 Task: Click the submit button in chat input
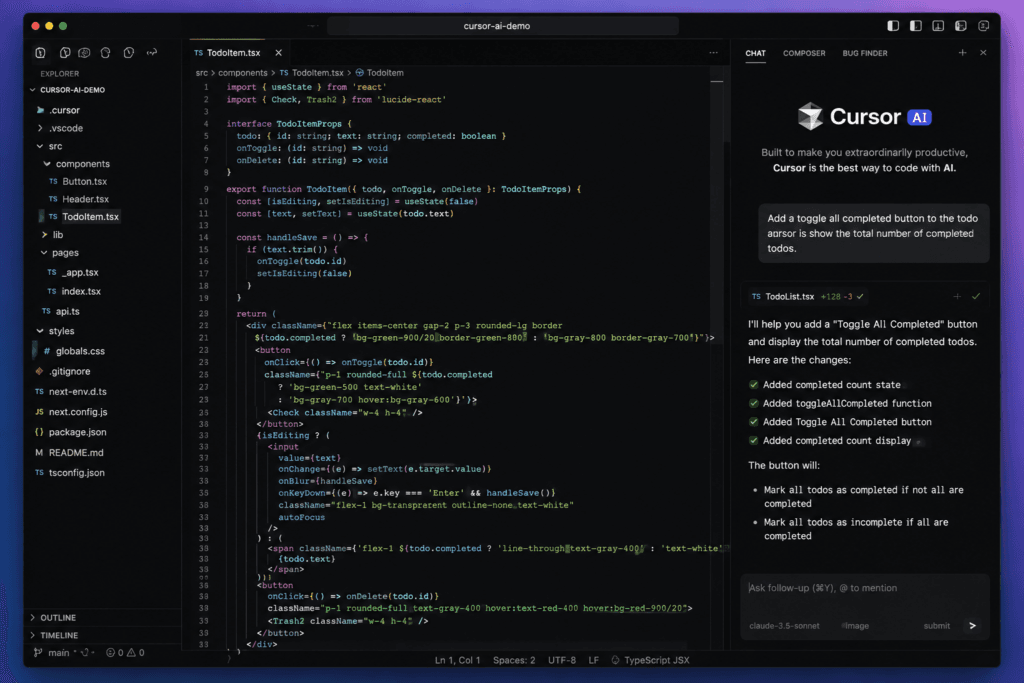coord(936,626)
